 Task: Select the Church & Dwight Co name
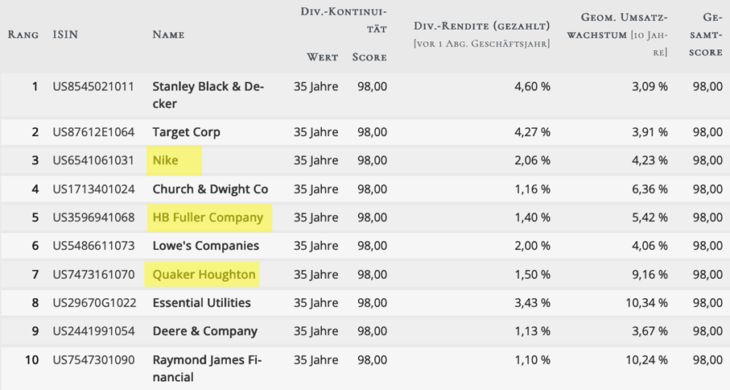(210, 189)
